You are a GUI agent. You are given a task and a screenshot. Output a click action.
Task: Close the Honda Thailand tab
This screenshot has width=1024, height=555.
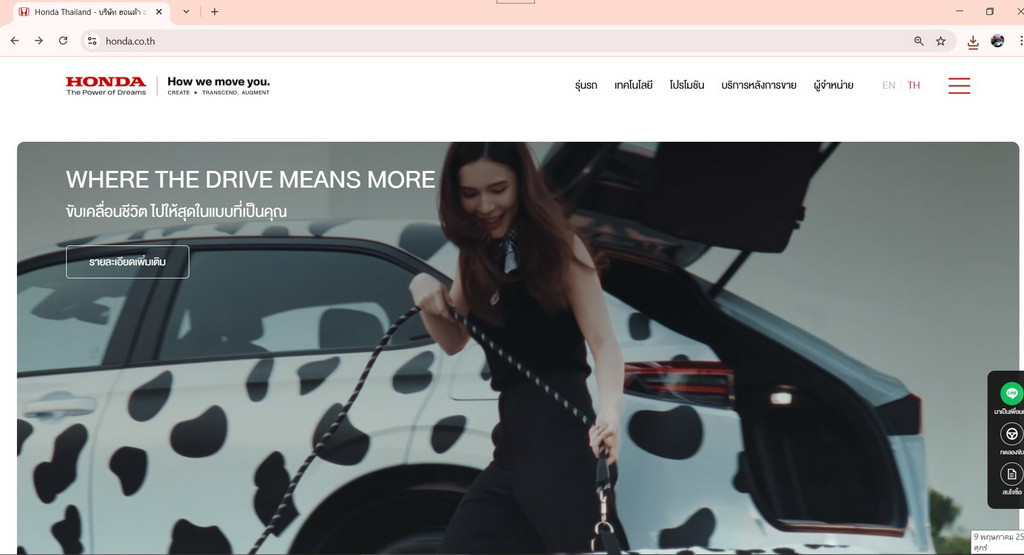pos(159,12)
